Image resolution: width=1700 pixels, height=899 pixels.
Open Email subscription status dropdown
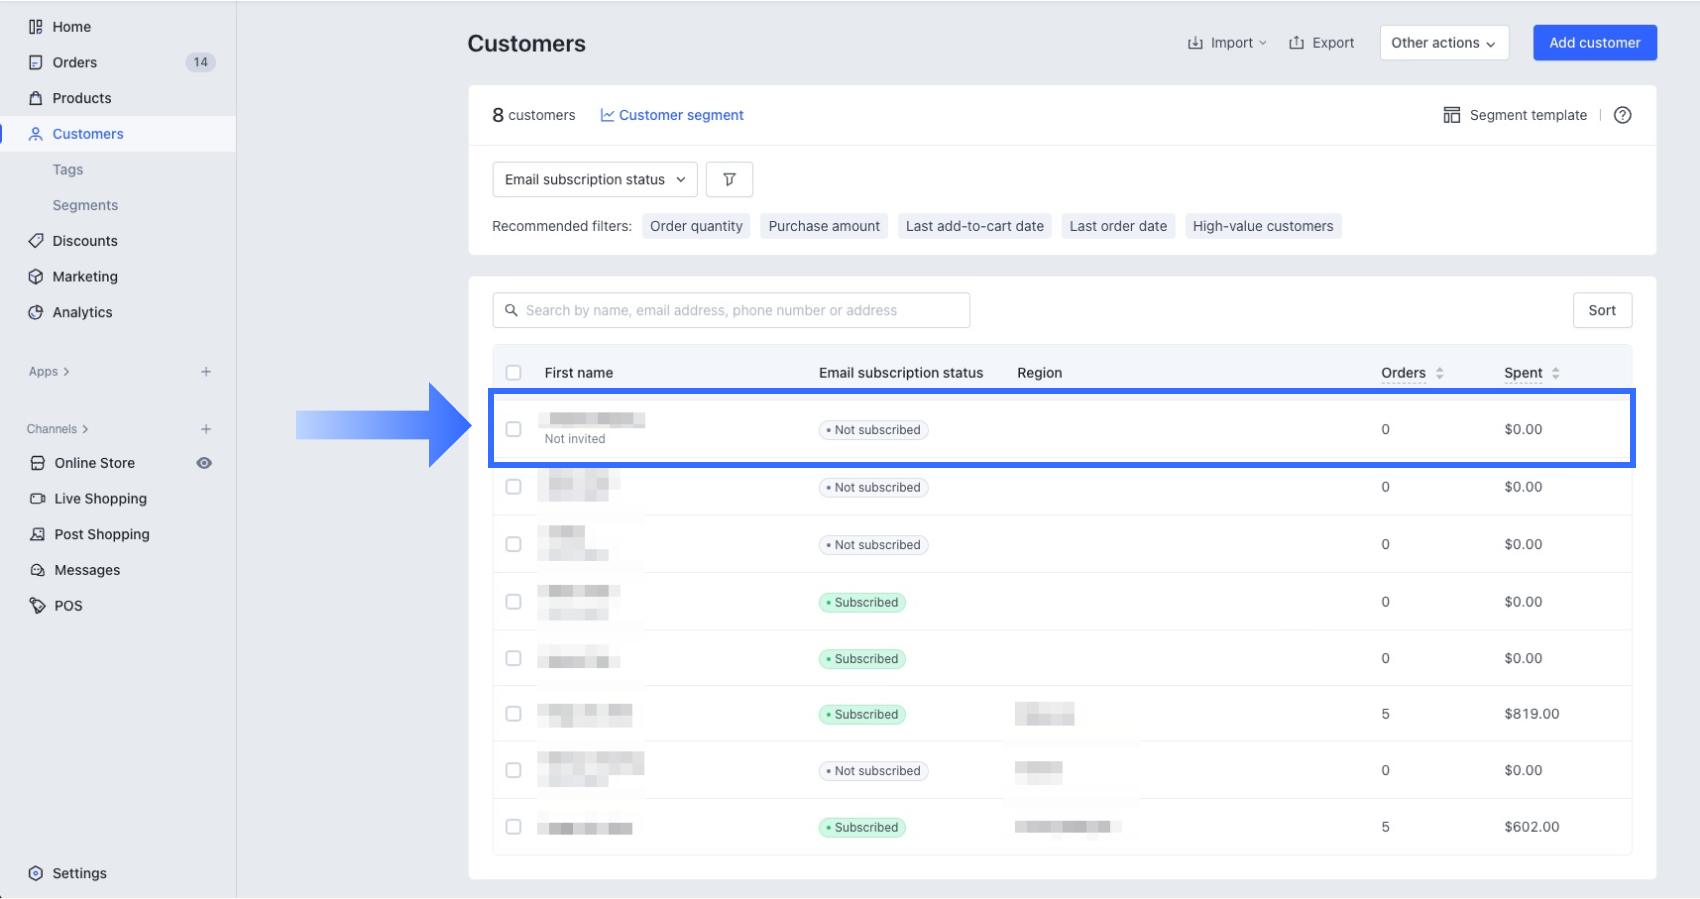594,180
